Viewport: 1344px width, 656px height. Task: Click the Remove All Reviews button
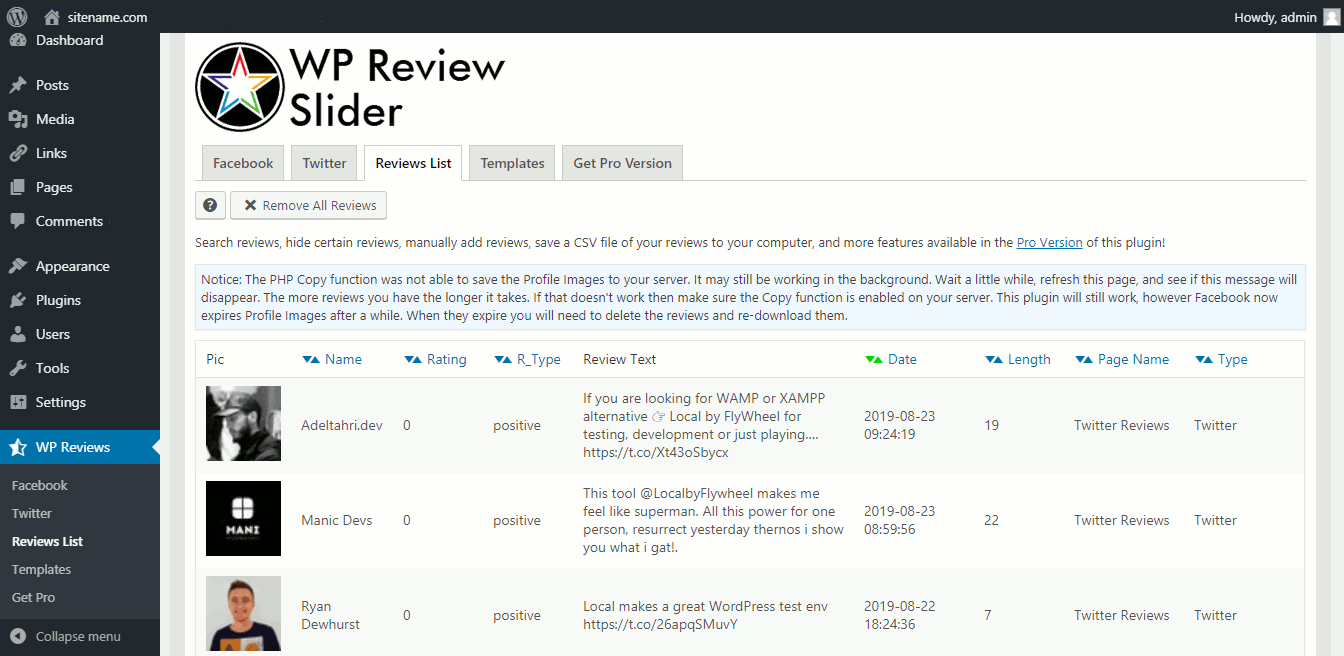(308, 205)
